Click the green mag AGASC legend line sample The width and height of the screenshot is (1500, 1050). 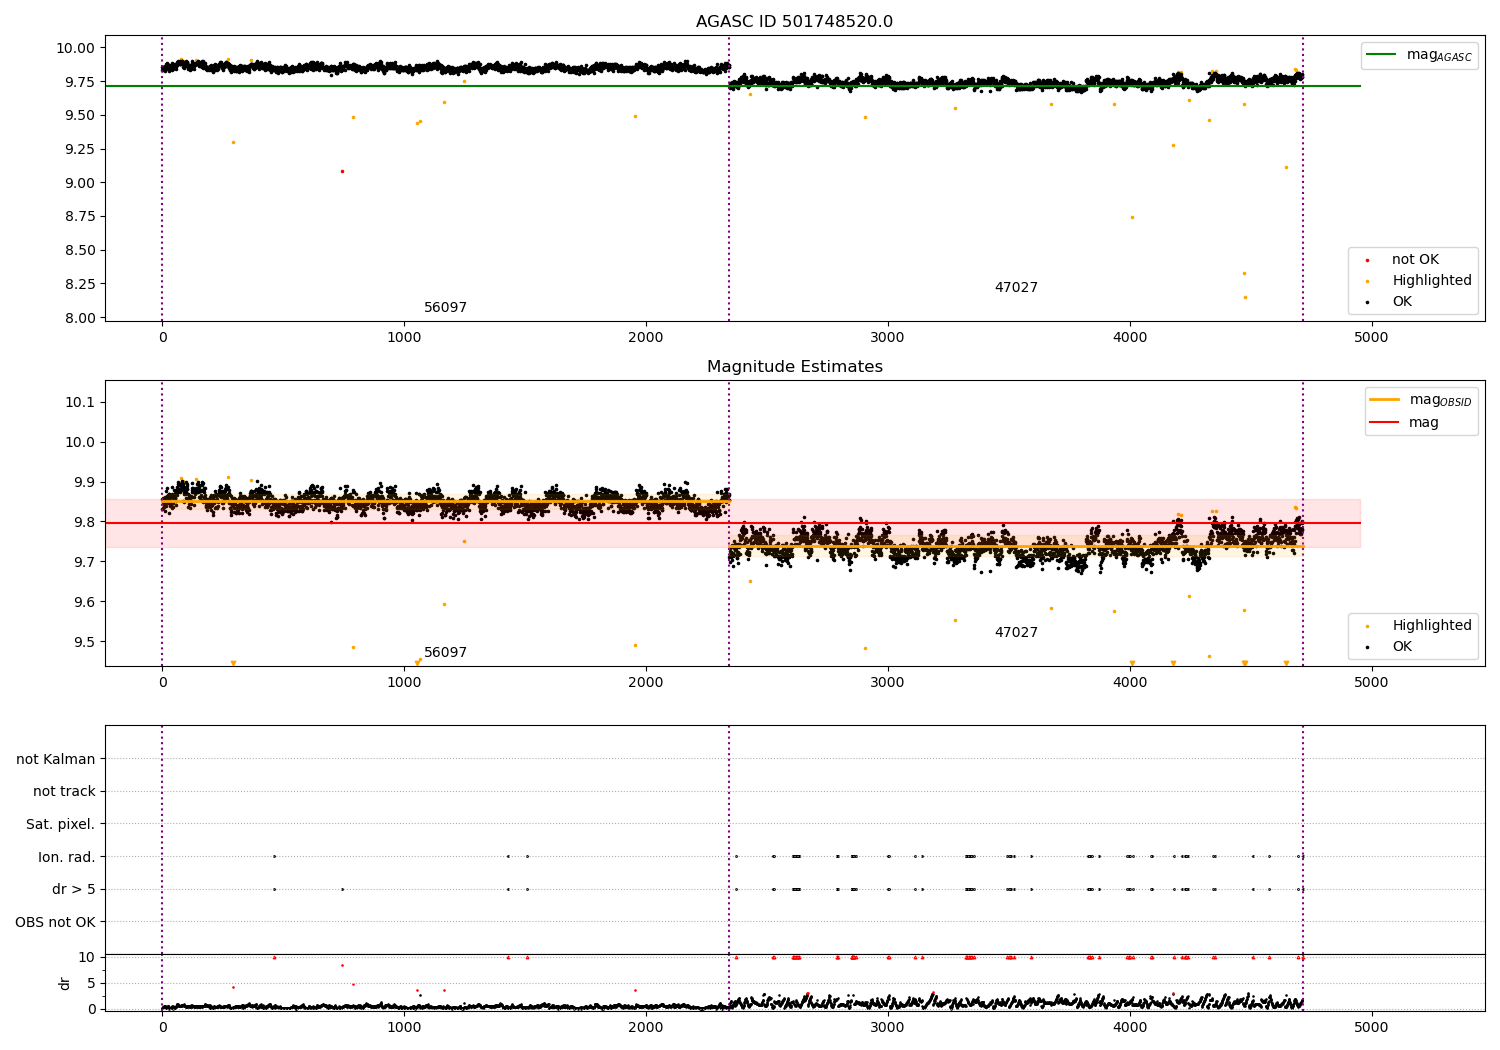tap(1383, 55)
